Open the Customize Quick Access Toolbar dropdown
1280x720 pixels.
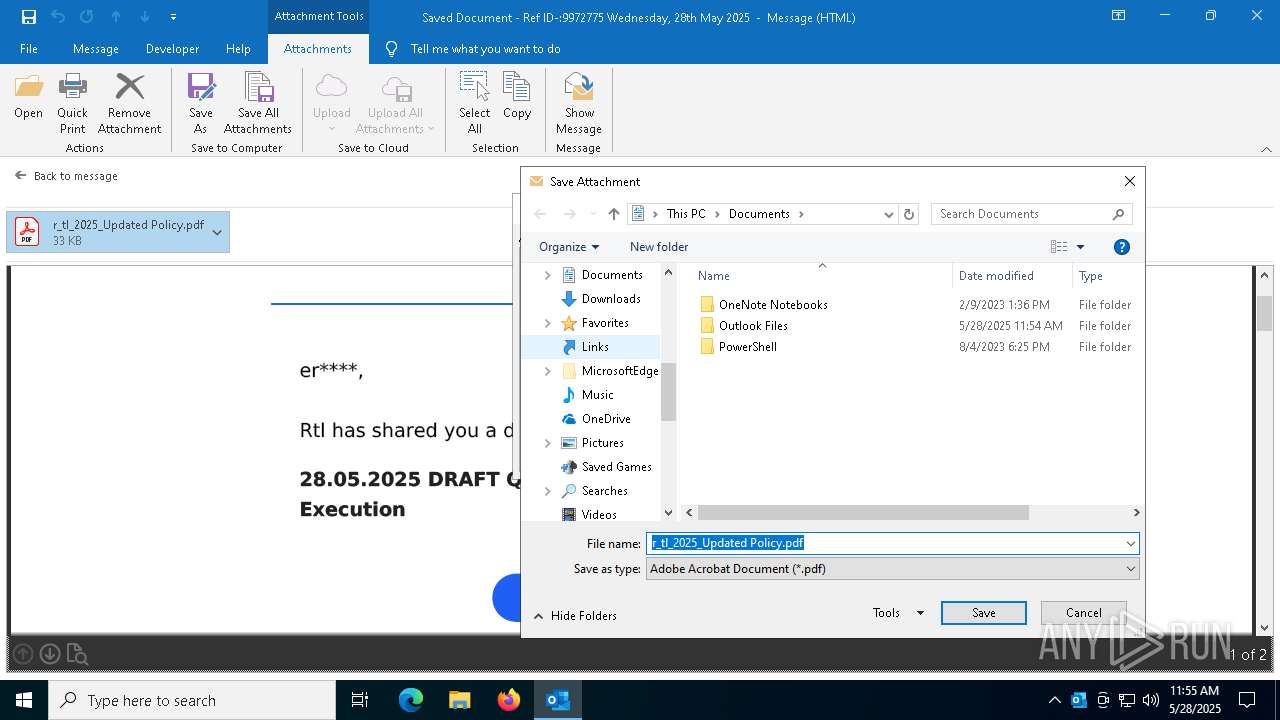pyautogui.click(x=173, y=17)
